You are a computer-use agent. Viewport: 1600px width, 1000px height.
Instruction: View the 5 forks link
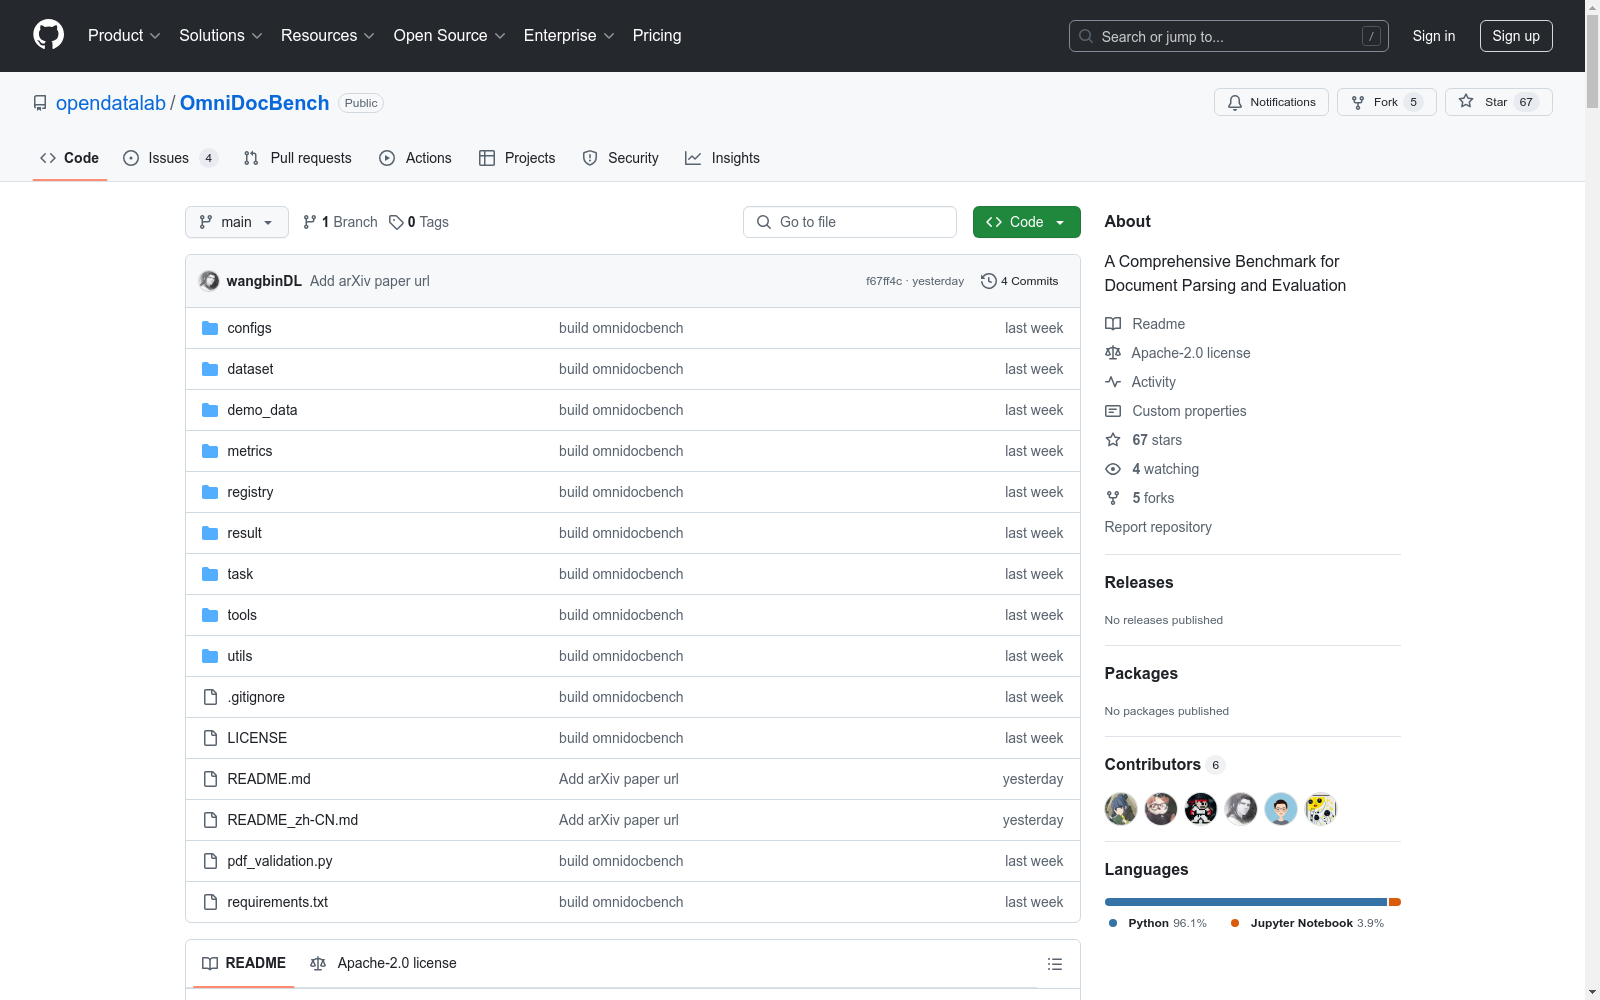point(1140,498)
